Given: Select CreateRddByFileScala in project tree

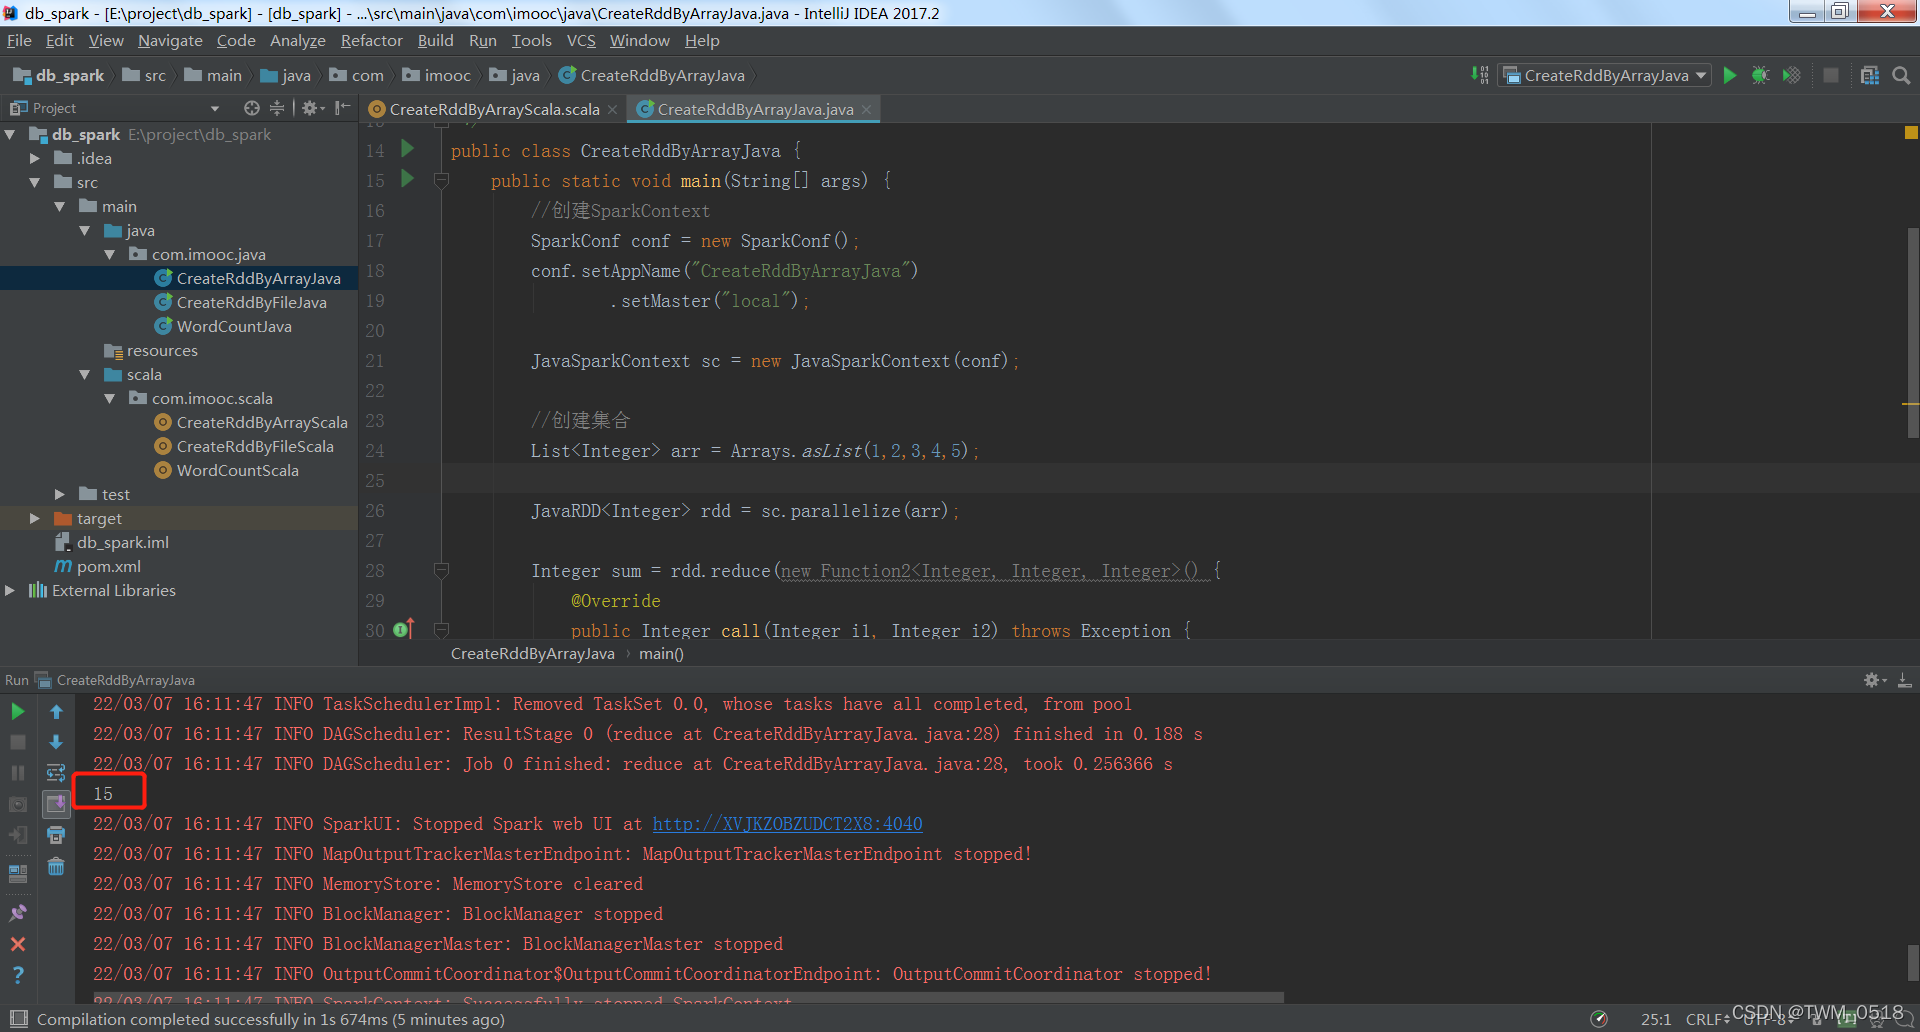Looking at the screenshot, I should pos(244,446).
